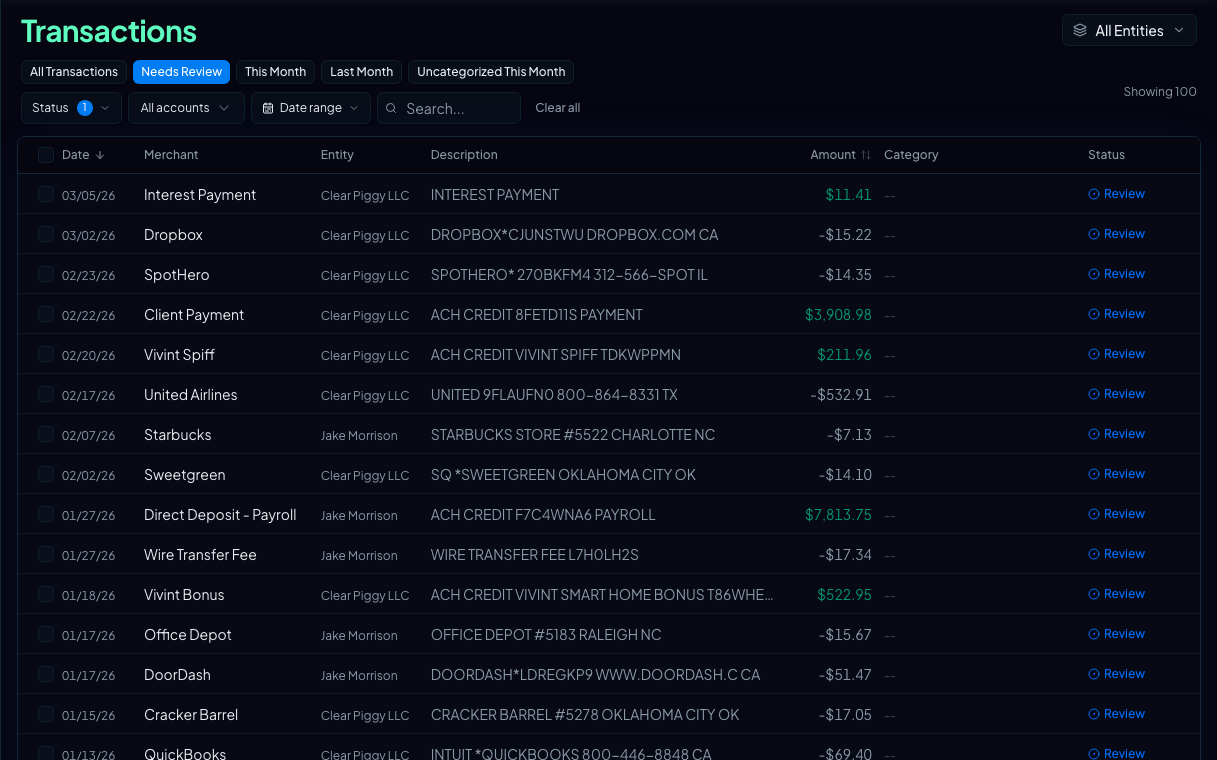
Task: Click the 03/05/26 date cell
Action: [89, 195]
